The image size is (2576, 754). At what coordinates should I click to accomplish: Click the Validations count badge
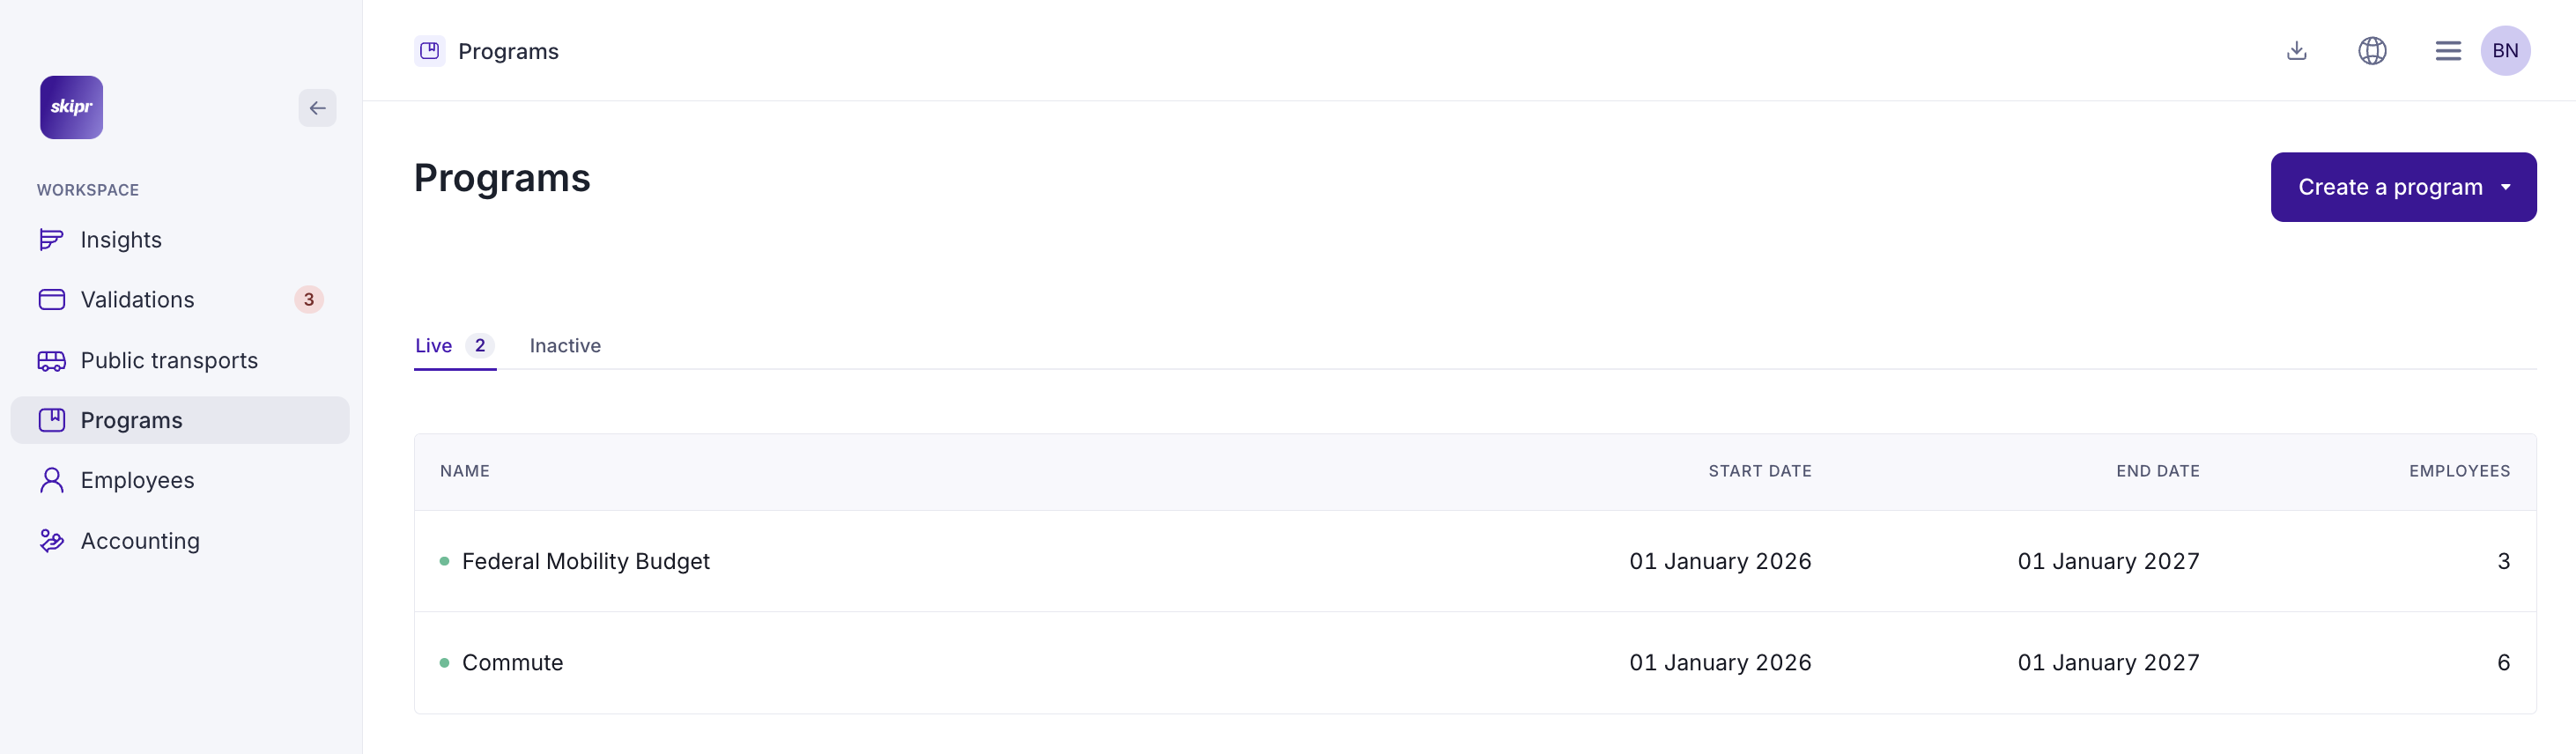309,300
